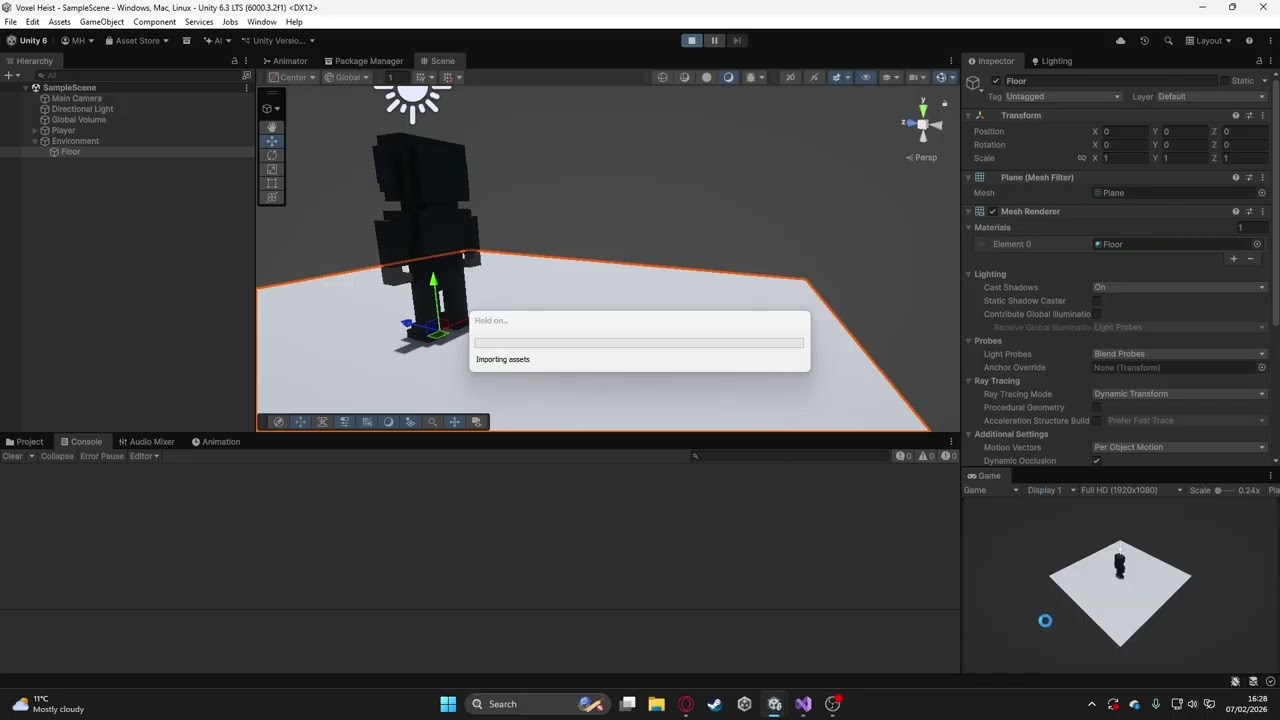
Task: Click the Pause play-mode button
Action: pyautogui.click(x=714, y=41)
